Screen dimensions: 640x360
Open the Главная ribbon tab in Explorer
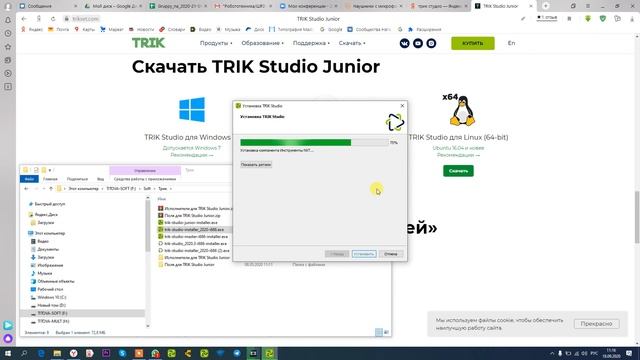[x=50, y=179]
